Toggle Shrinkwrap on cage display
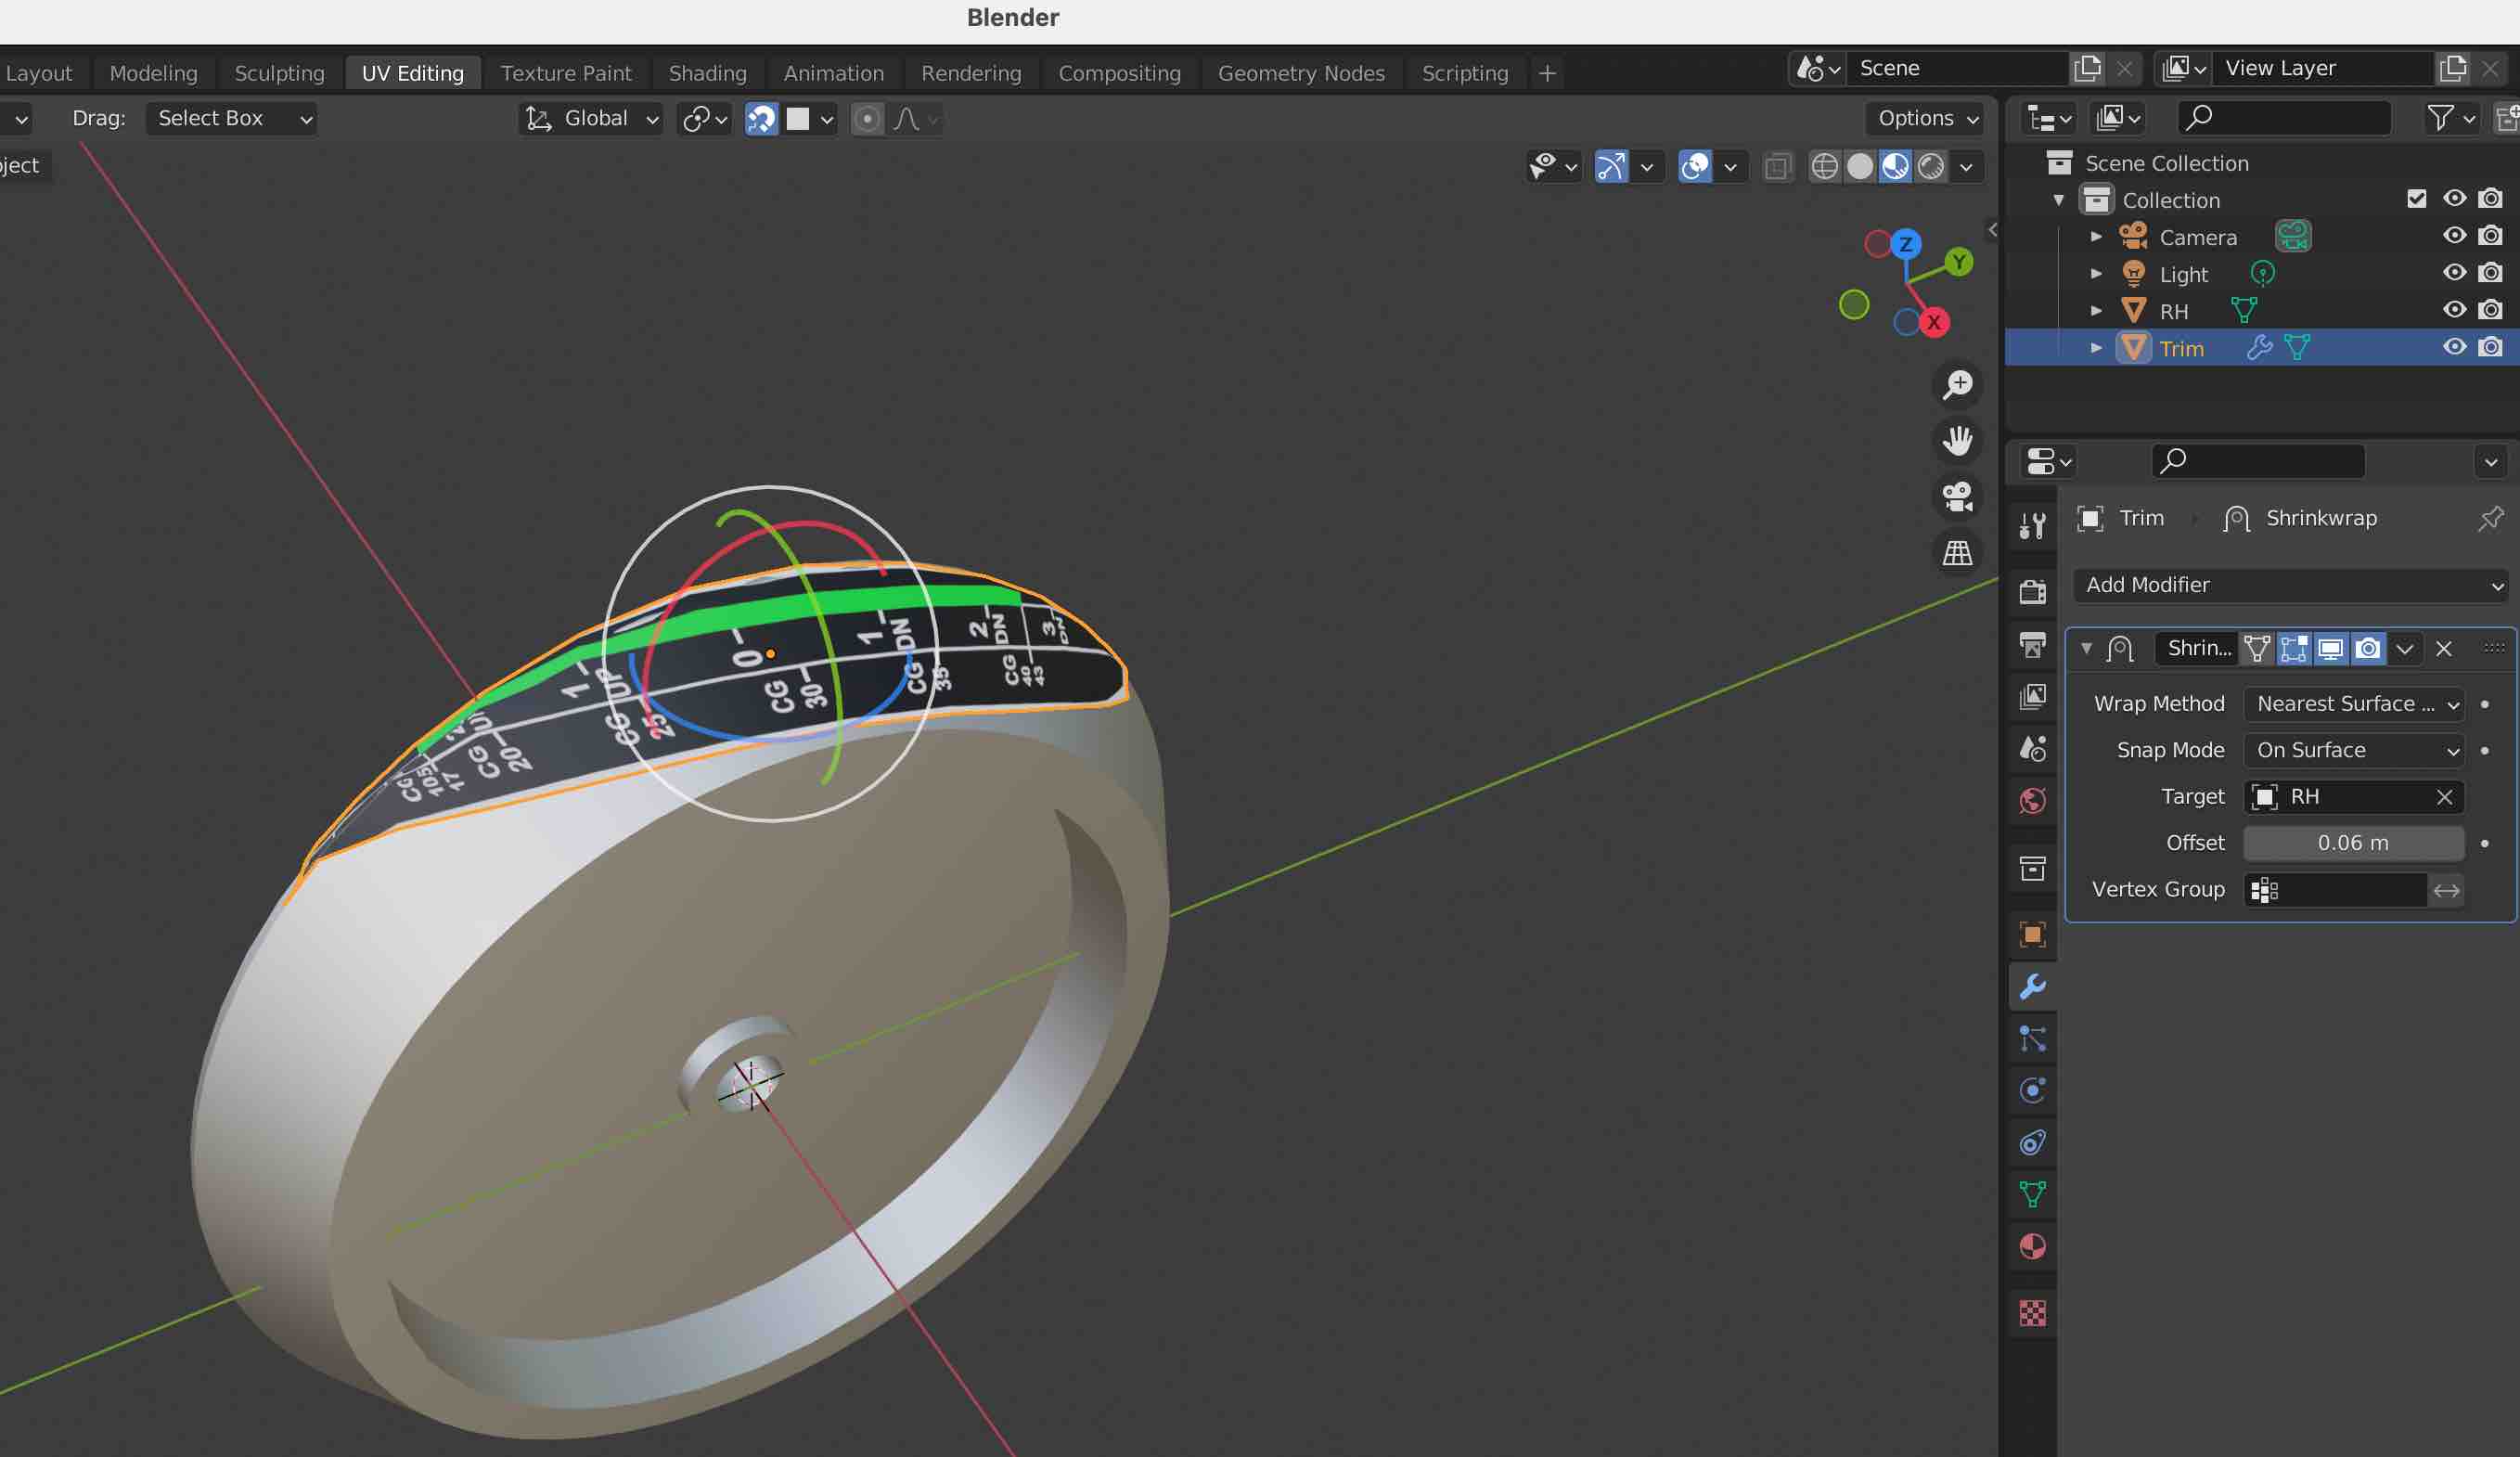 coord(2256,649)
